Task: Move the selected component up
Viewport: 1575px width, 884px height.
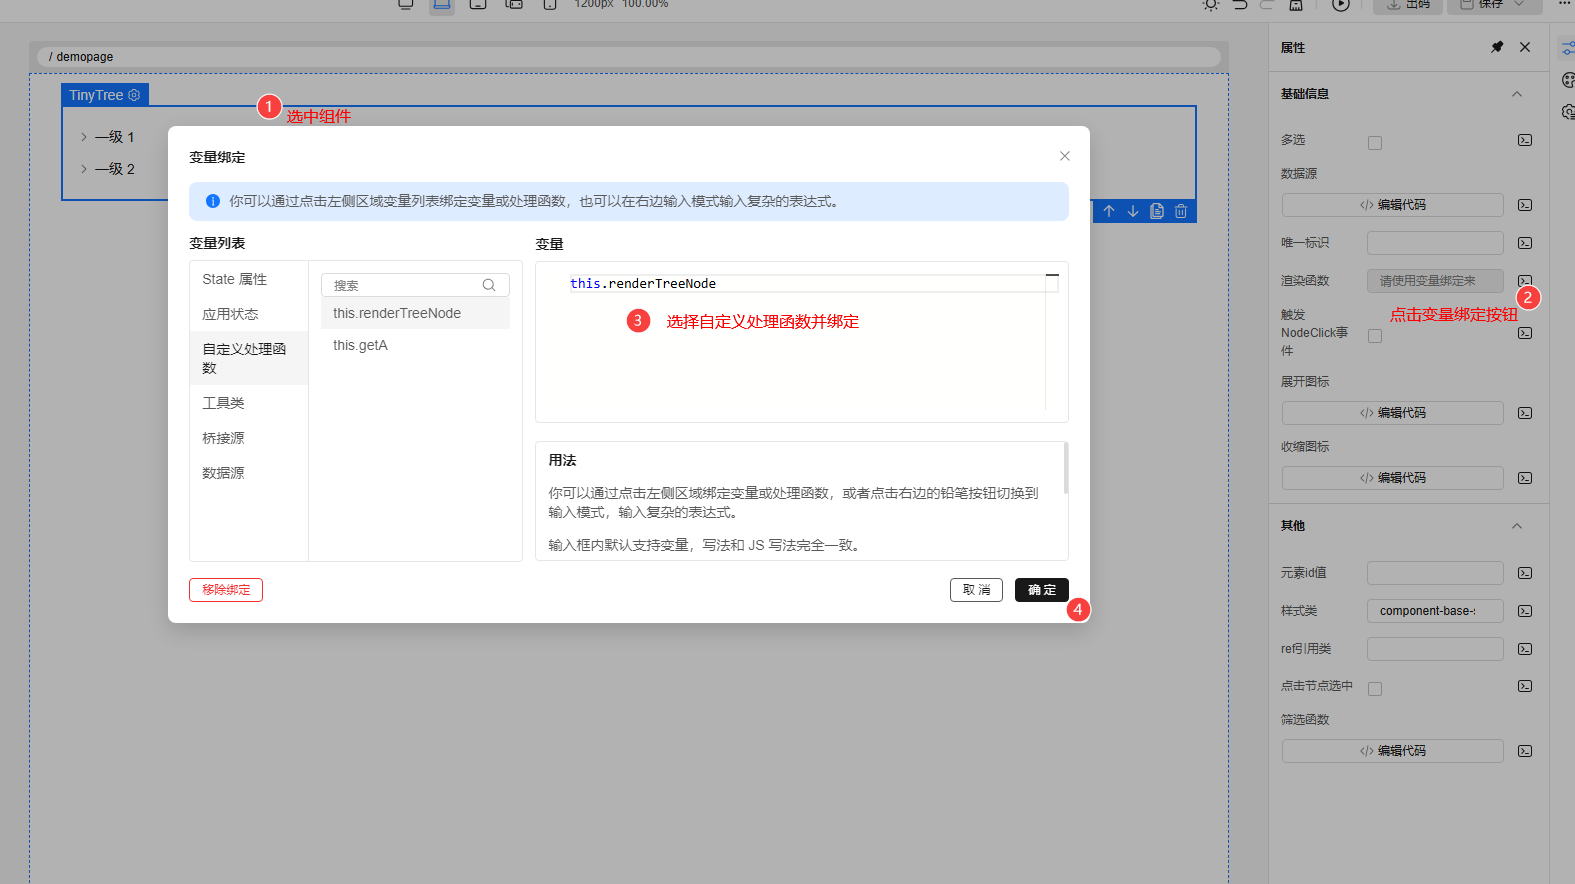Action: pyautogui.click(x=1109, y=211)
